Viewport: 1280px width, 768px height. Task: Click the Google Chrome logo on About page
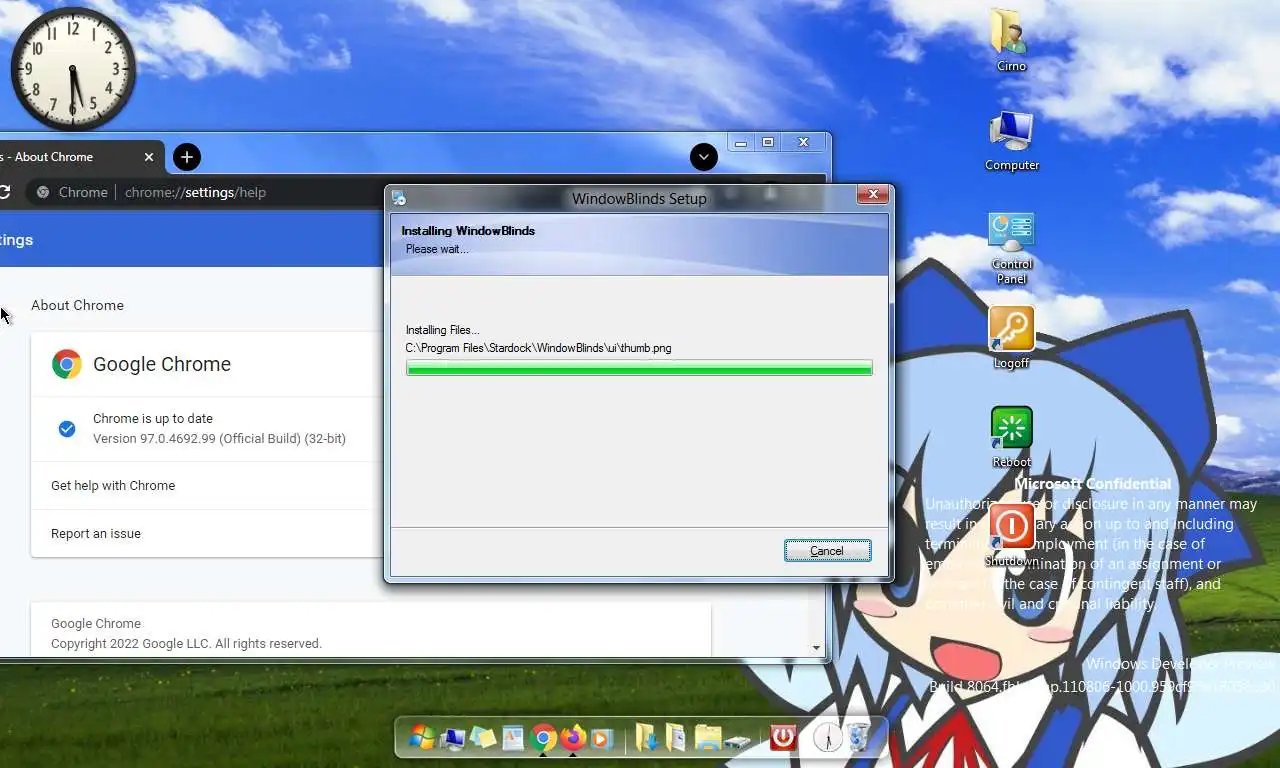click(67, 364)
